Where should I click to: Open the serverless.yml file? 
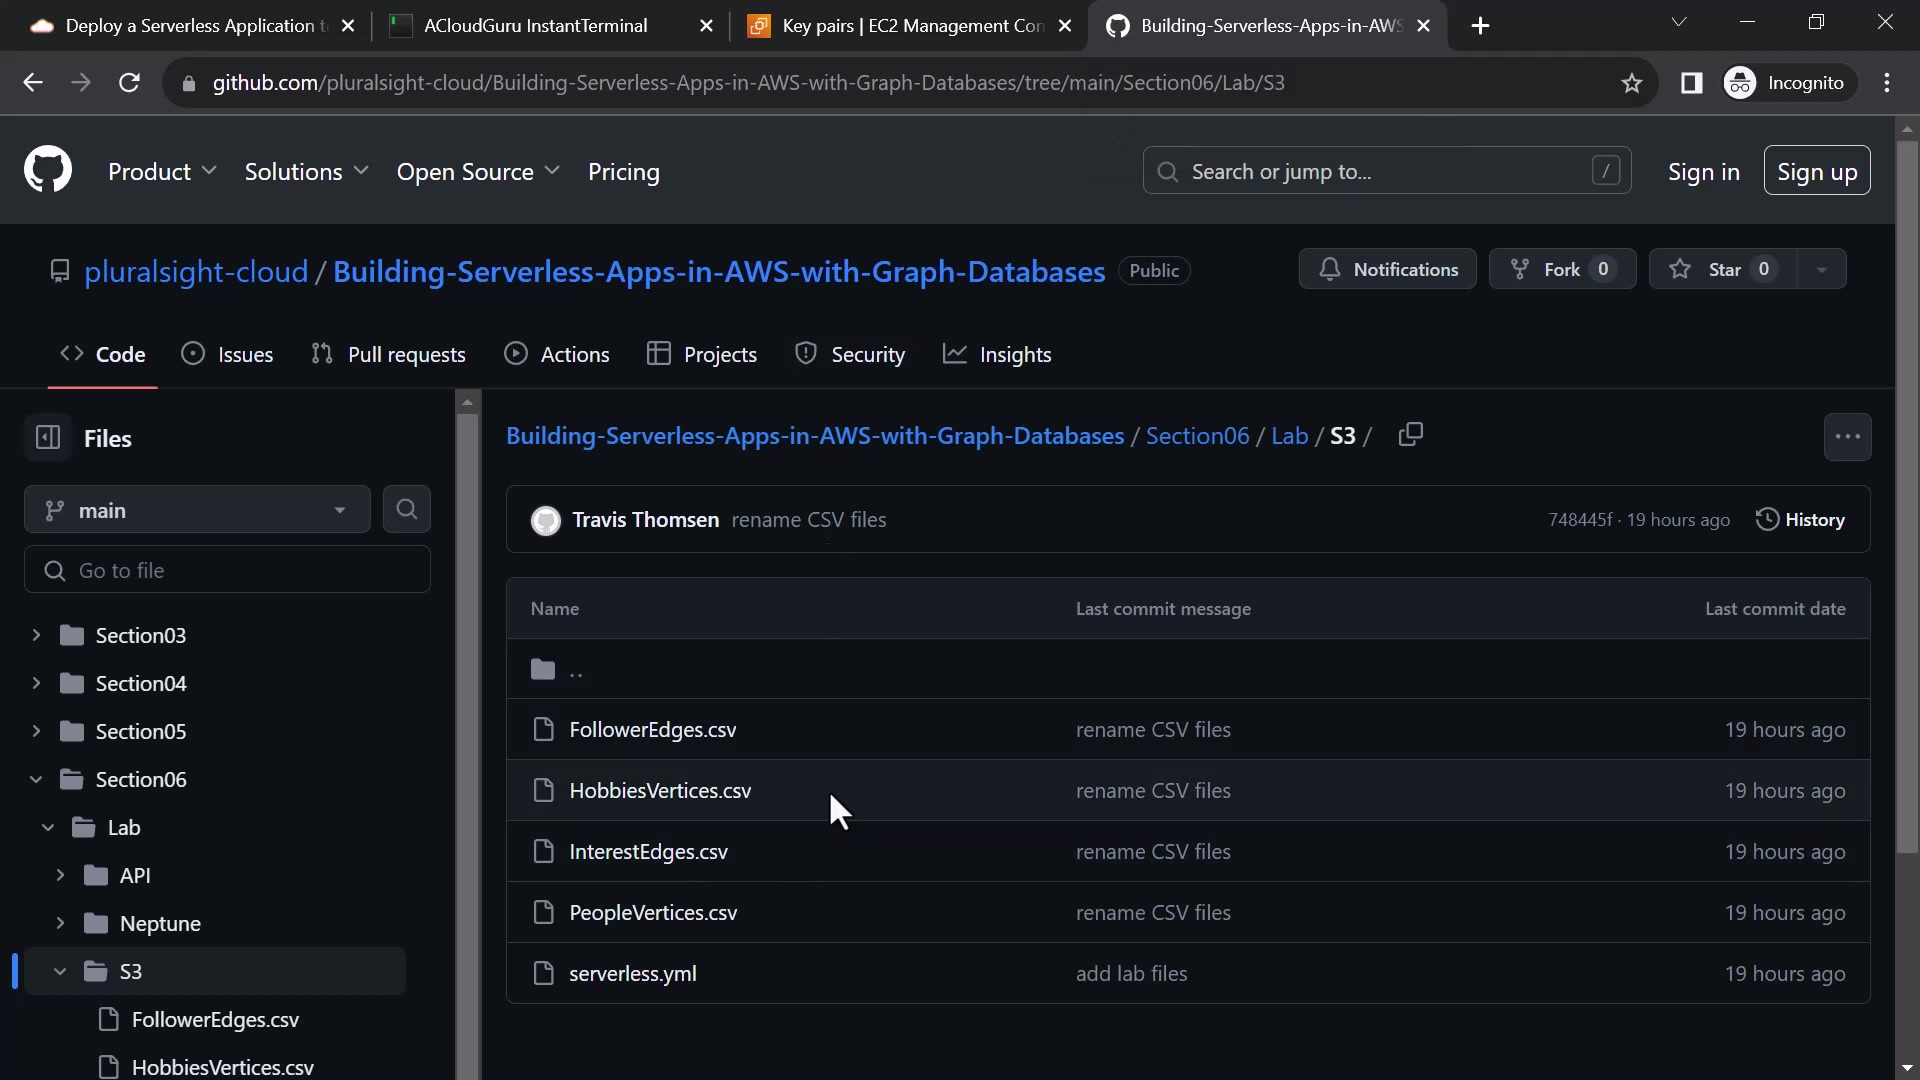[632, 973]
